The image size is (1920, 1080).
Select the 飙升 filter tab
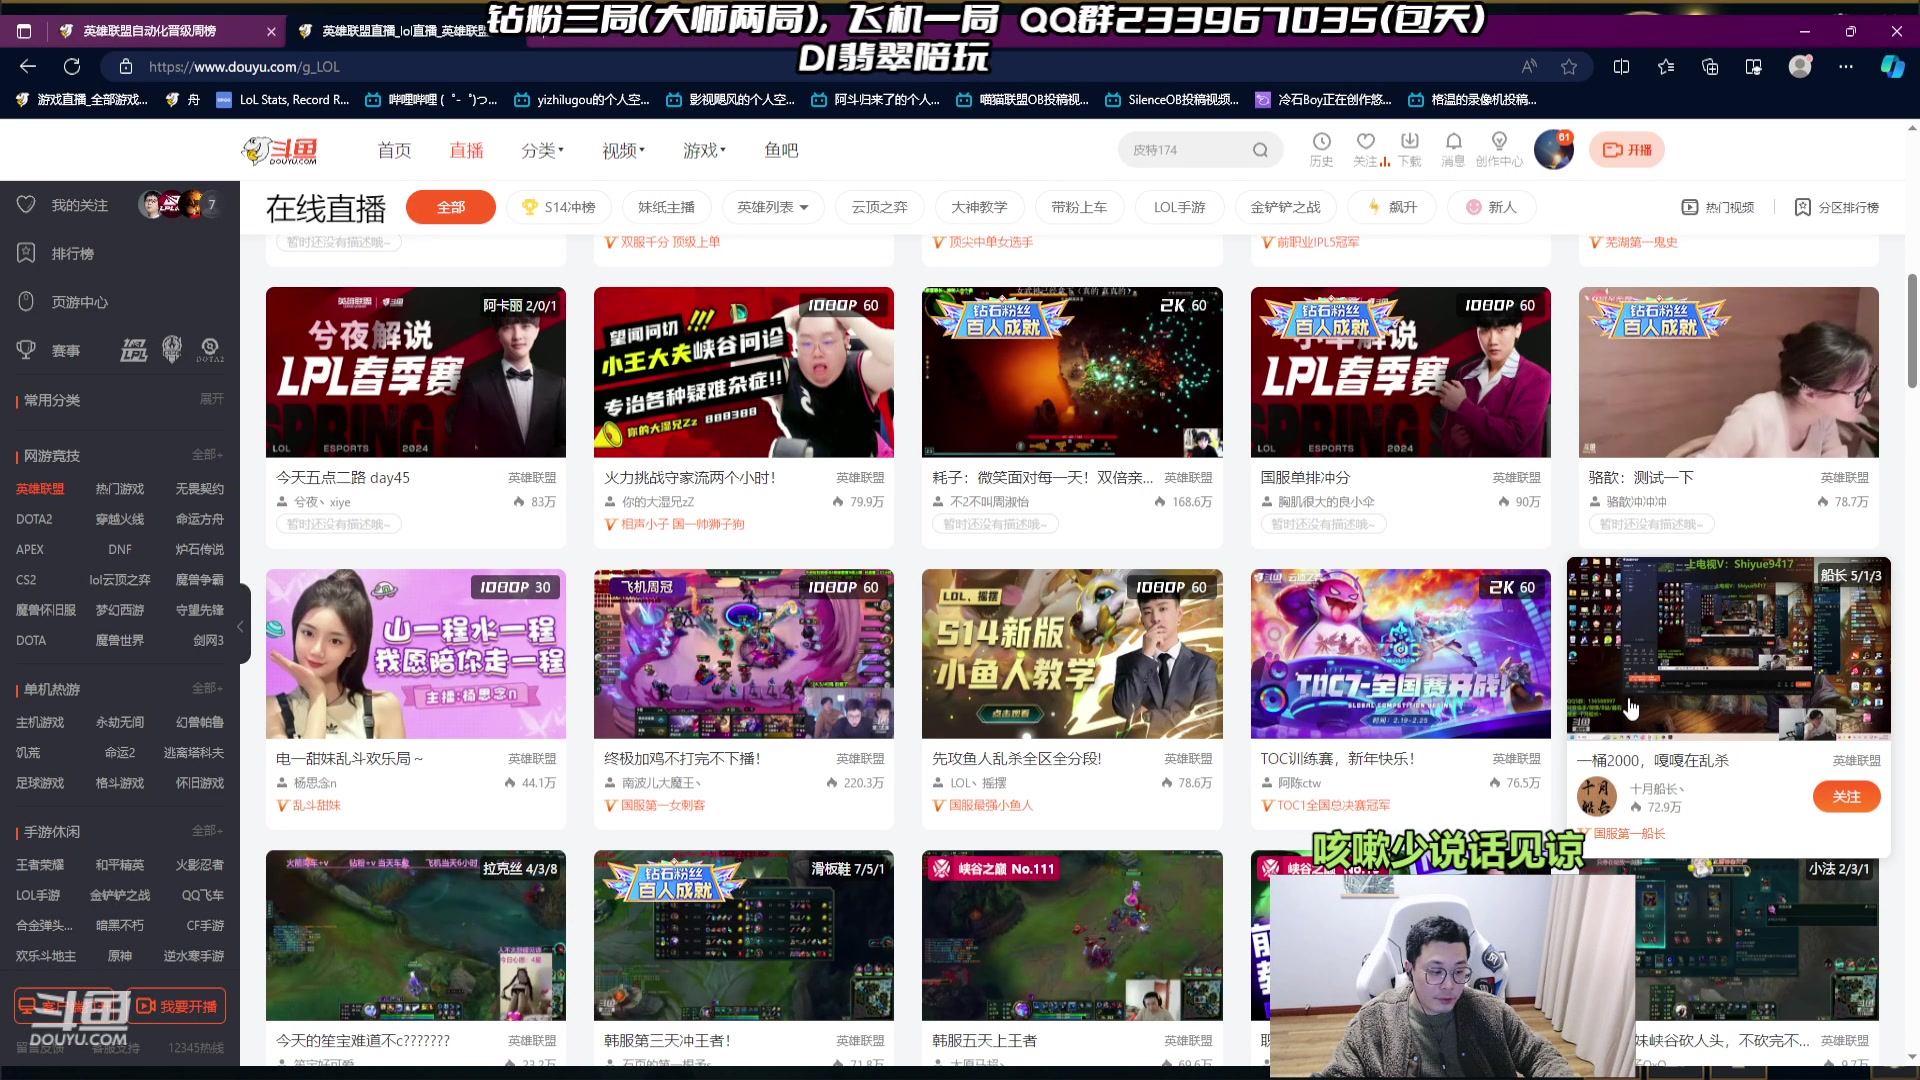(1392, 207)
